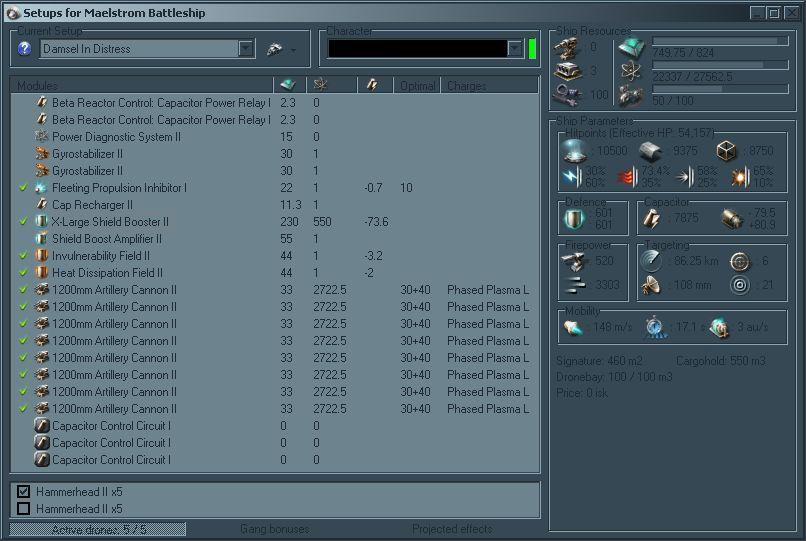Image resolution: width=806 pixels, height=541 pixels.
Task: Open the Projected effects section
Action: (452, 529)
